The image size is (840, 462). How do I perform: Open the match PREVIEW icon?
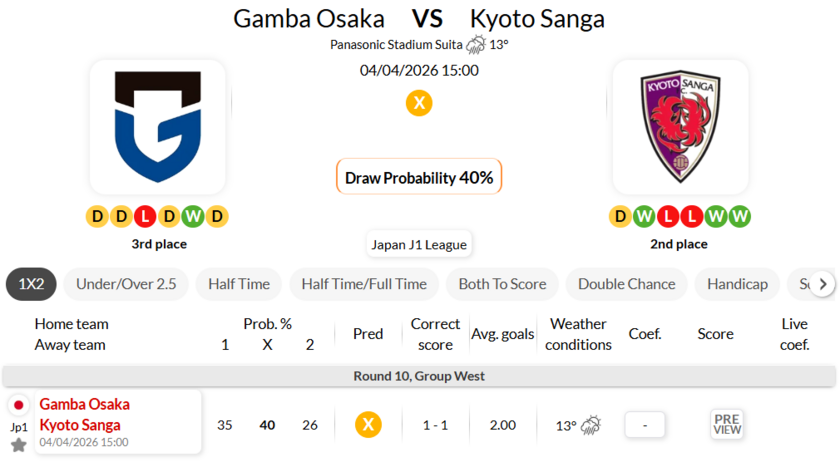(727, 424)
